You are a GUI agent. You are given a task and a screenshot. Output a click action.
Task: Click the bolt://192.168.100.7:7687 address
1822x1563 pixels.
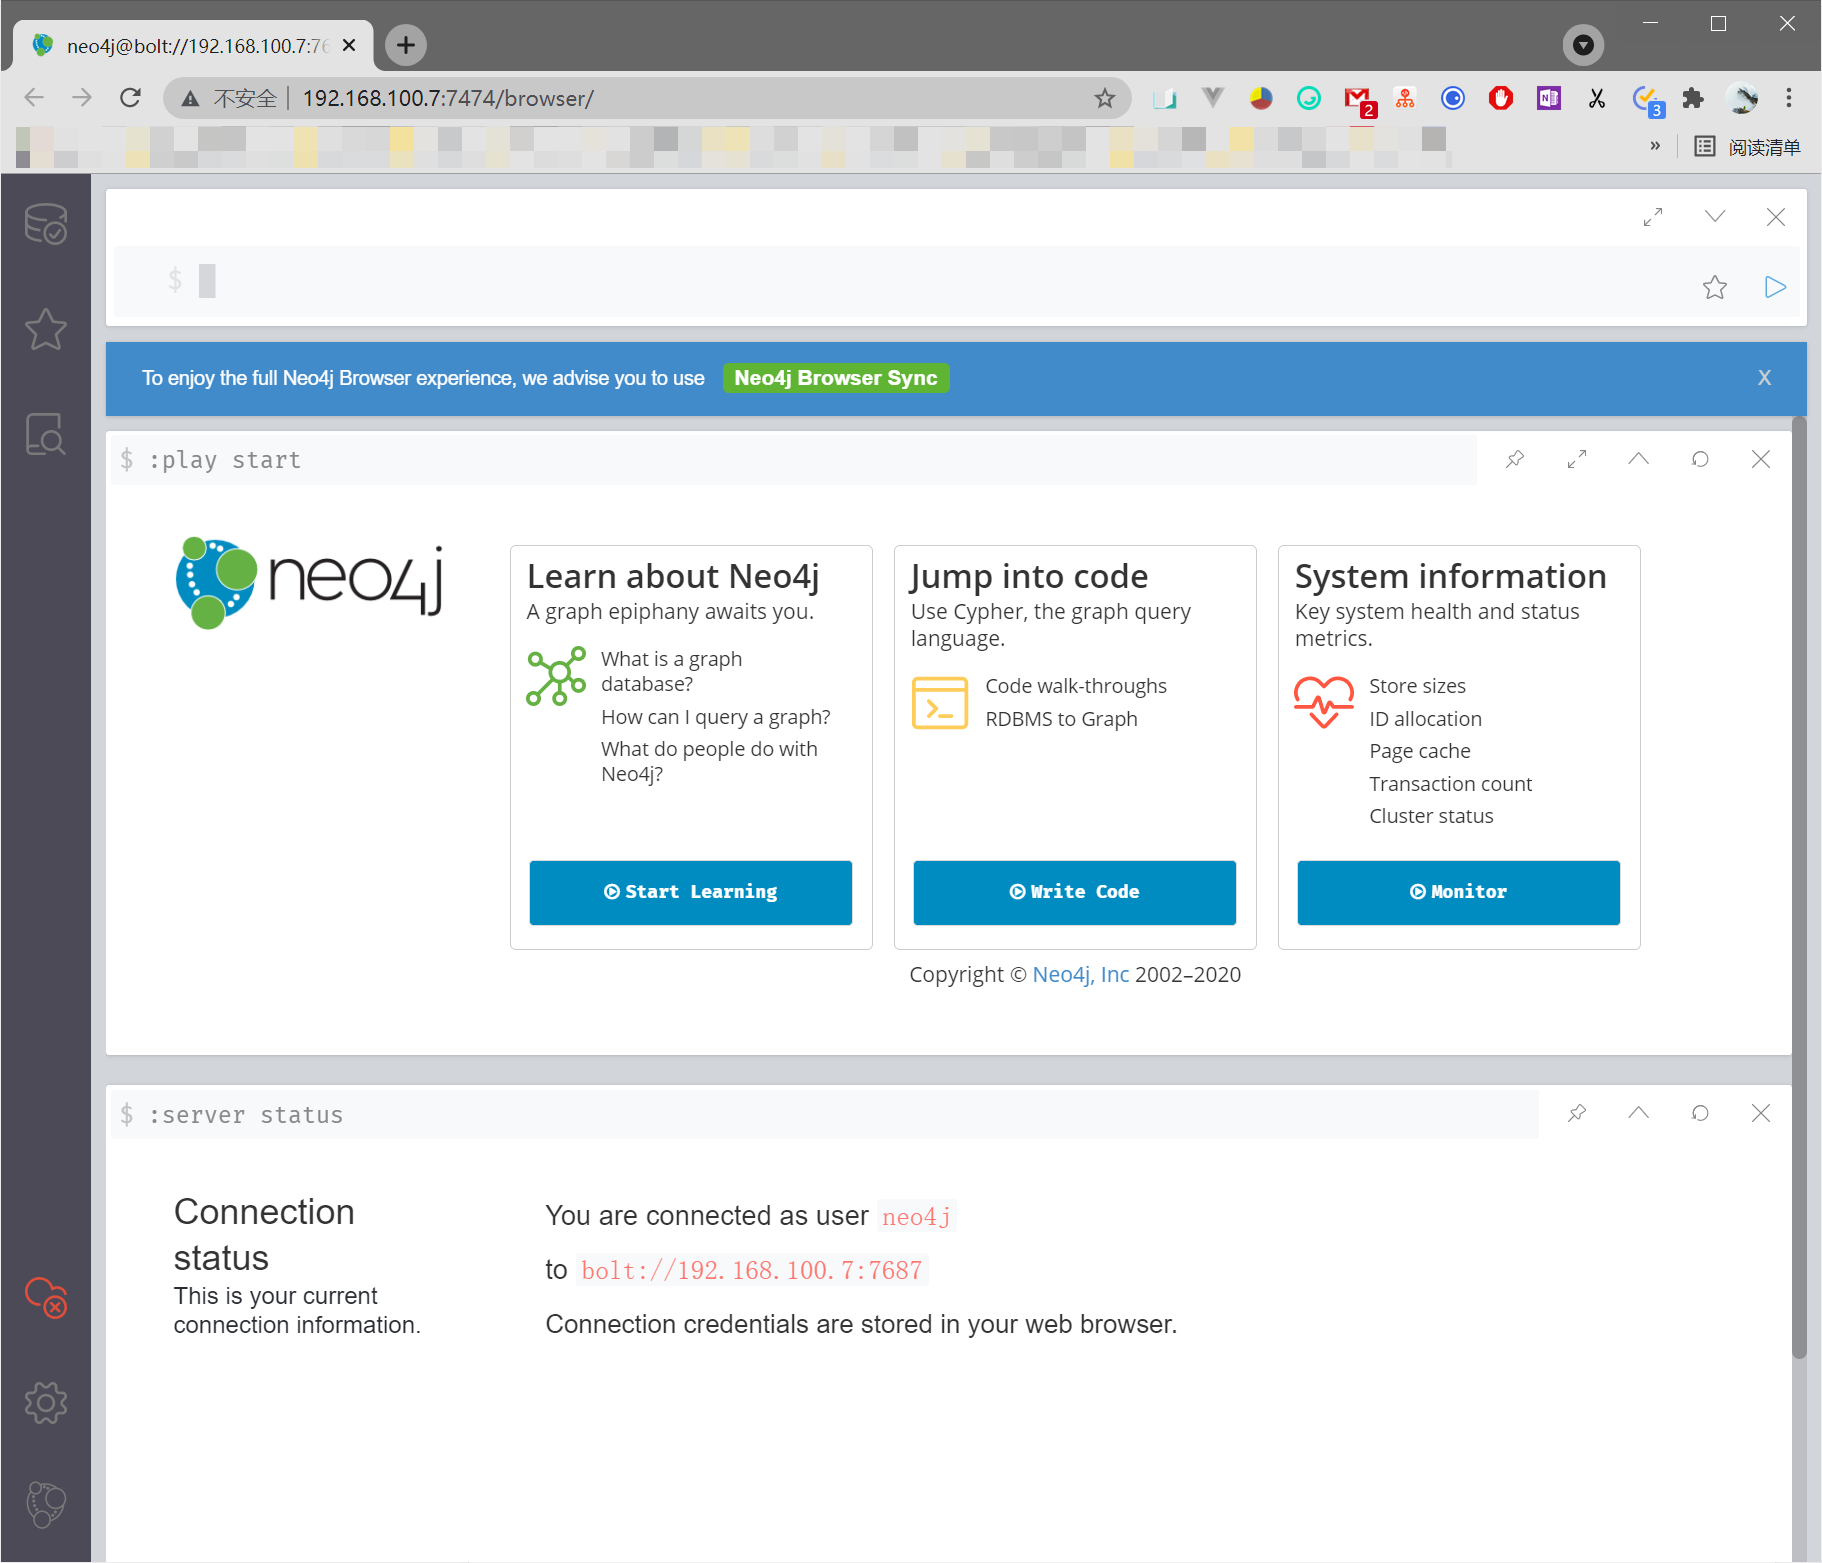tap(752, 1270)
